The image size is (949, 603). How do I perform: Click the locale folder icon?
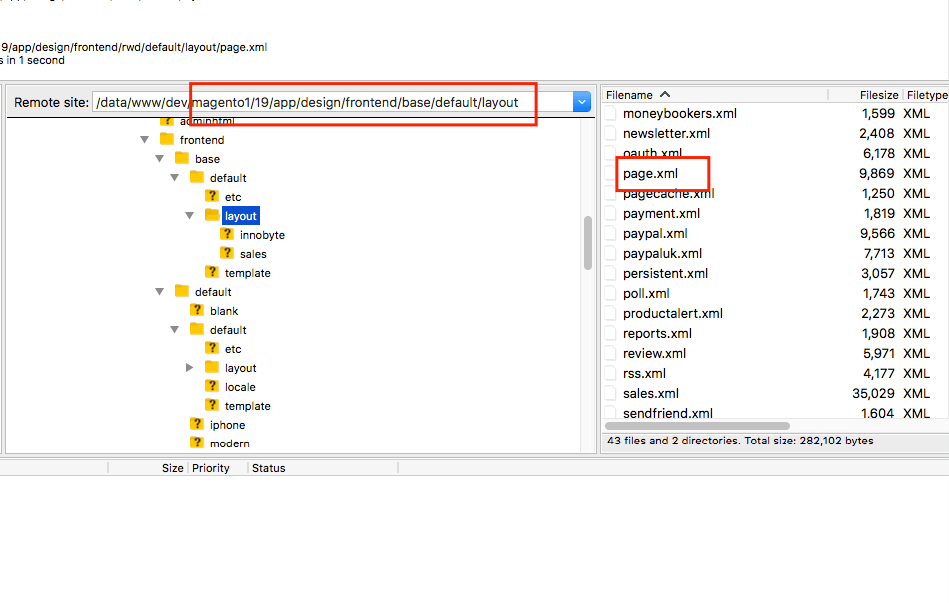(x=212, y=386)
